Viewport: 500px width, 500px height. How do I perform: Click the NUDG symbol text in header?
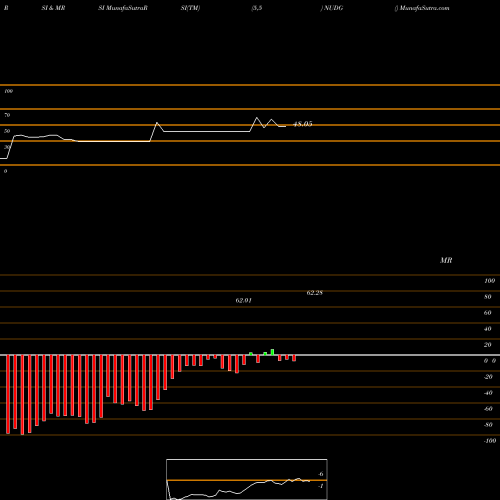pyautogui.click(x=333, y=8)
